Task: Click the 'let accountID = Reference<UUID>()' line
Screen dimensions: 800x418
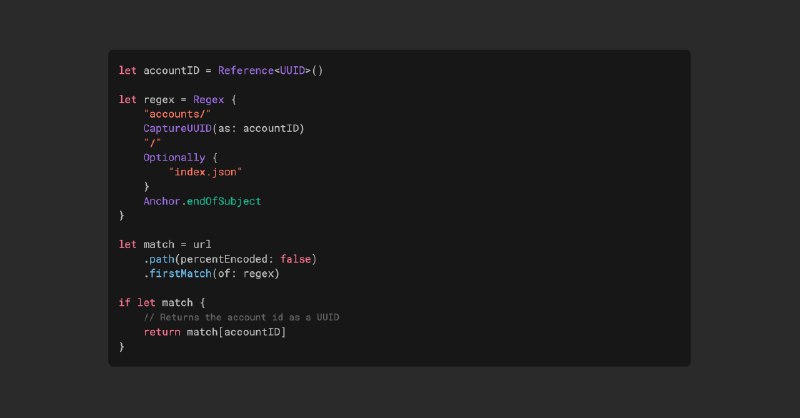Action: click(x=221, y=70)
